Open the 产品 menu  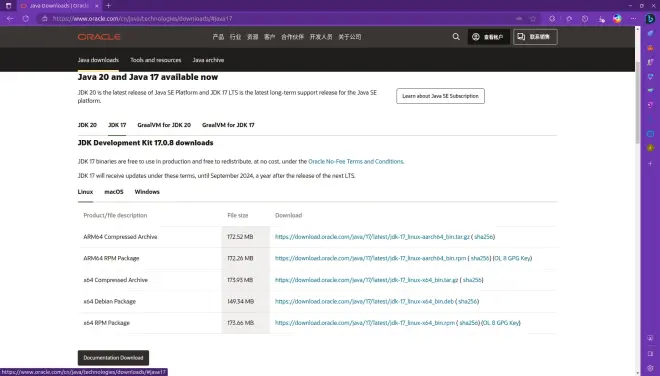[218, 37]
